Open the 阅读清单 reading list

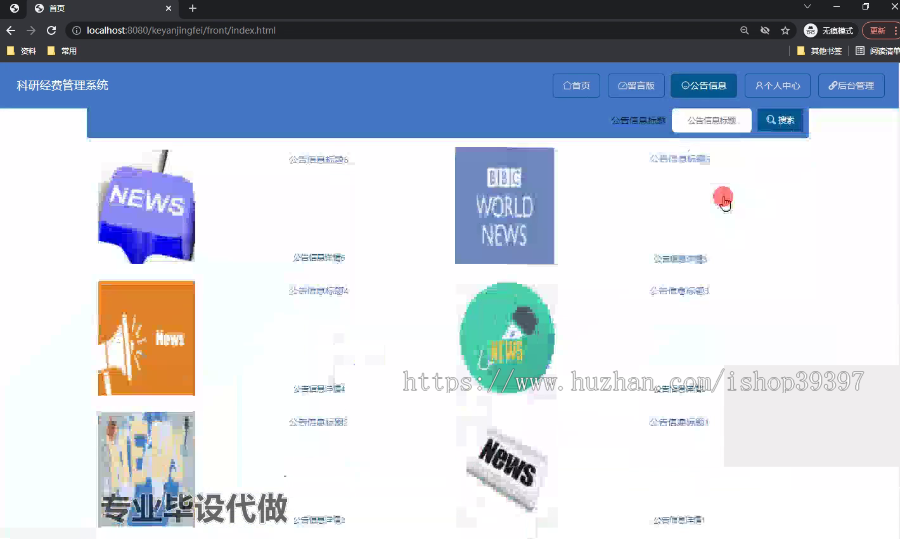click(877, 51)
